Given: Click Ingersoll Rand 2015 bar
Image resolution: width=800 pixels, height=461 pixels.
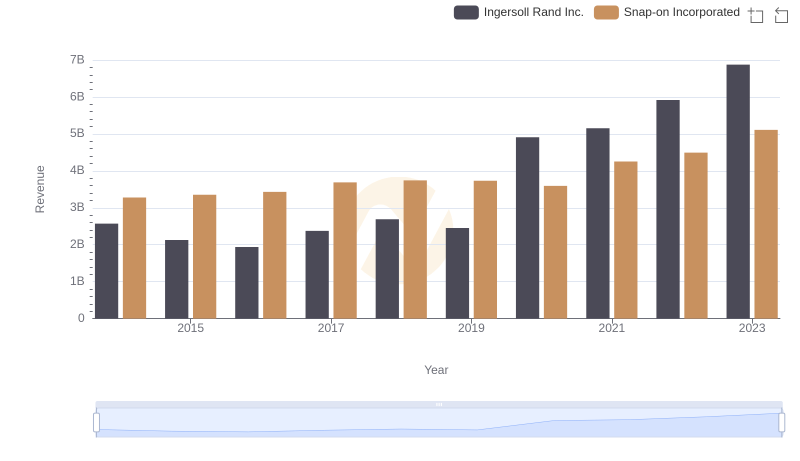Looking at the screenshot, I should point(177,279).
